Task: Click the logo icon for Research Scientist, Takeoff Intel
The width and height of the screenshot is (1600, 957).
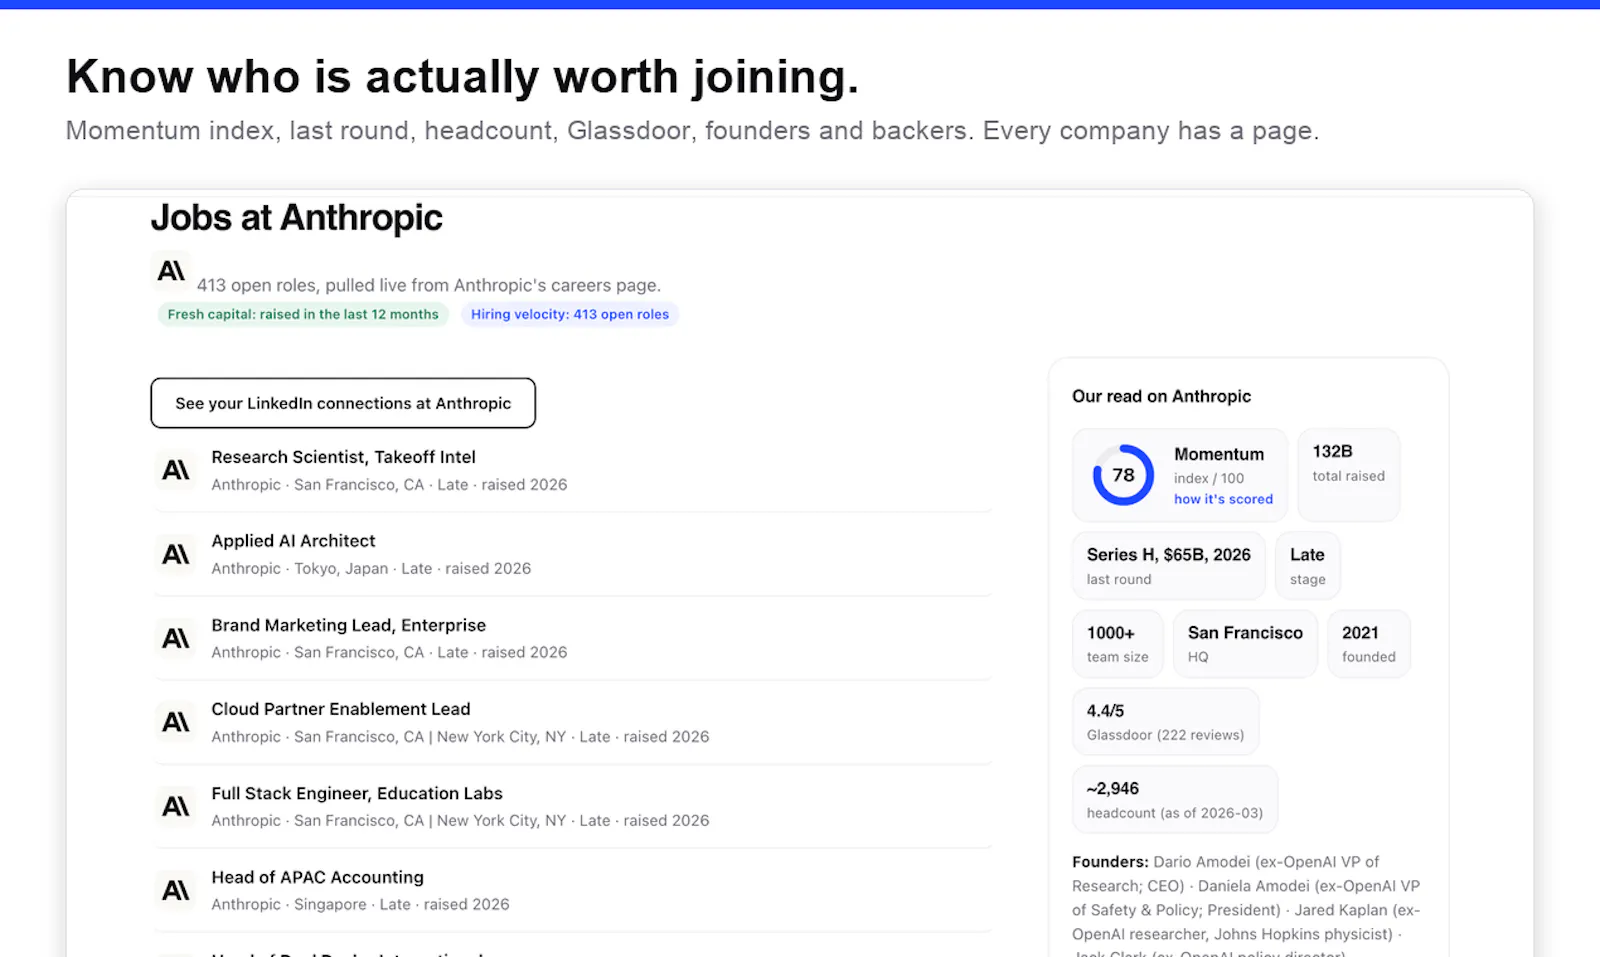Action: 176,470
